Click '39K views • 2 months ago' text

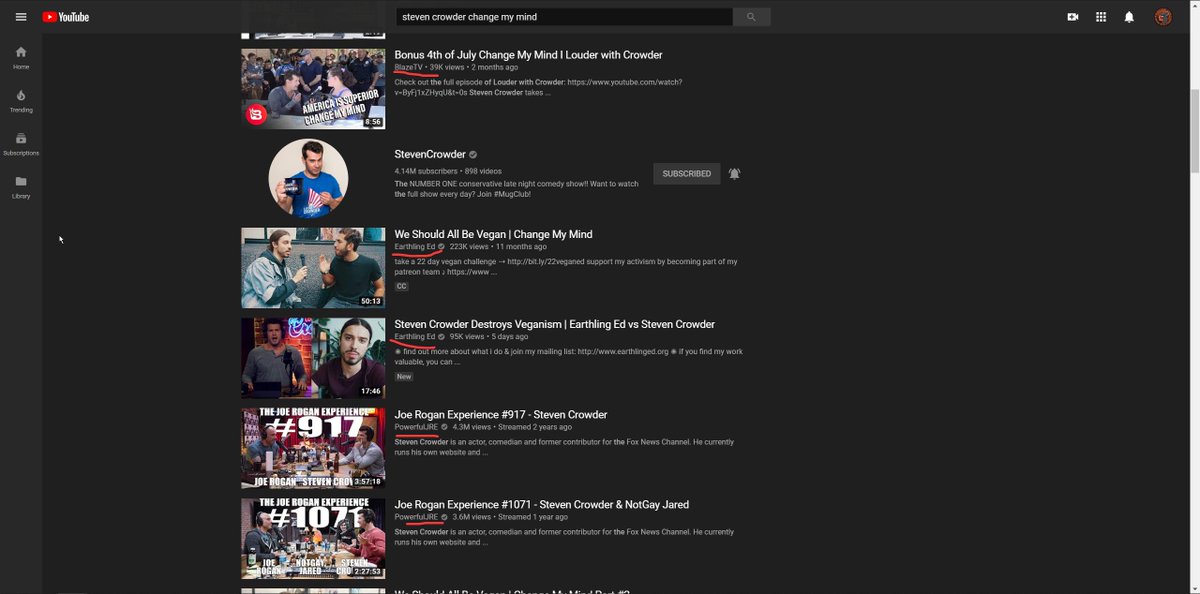474,67
